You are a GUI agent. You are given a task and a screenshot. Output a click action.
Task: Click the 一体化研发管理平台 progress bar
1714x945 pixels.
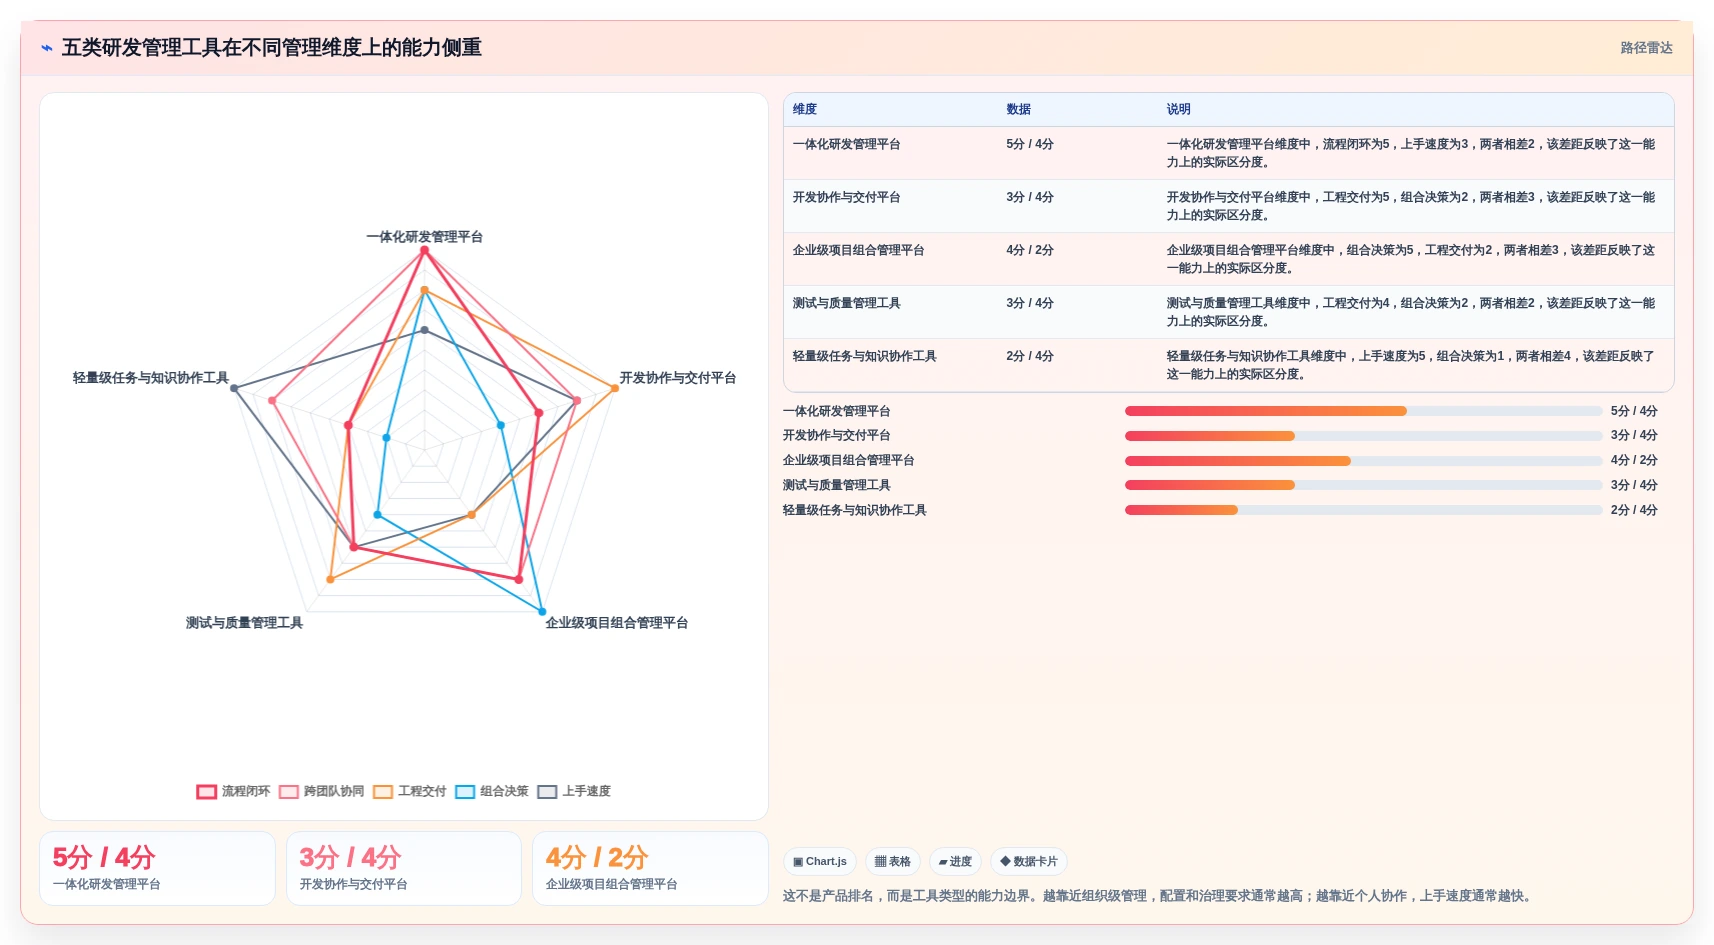[1363, 411]
